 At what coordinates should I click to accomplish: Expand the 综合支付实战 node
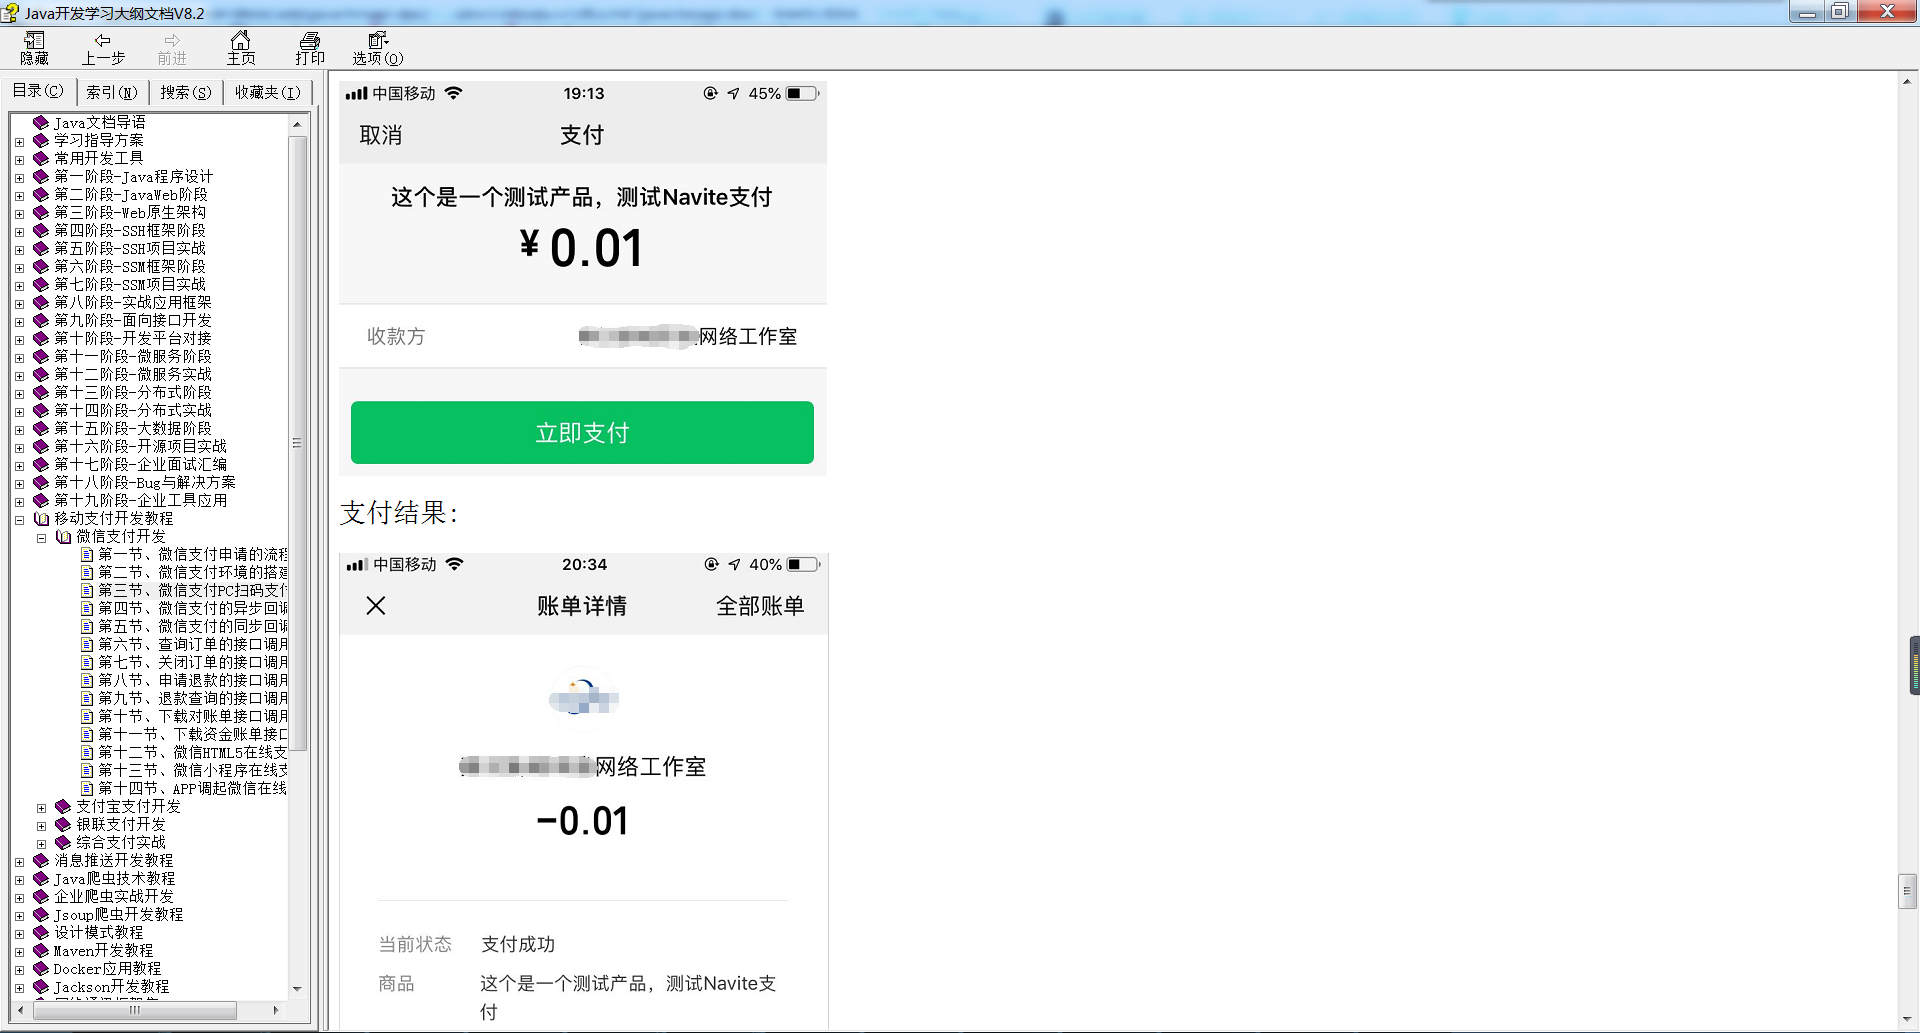click(41, 843)
